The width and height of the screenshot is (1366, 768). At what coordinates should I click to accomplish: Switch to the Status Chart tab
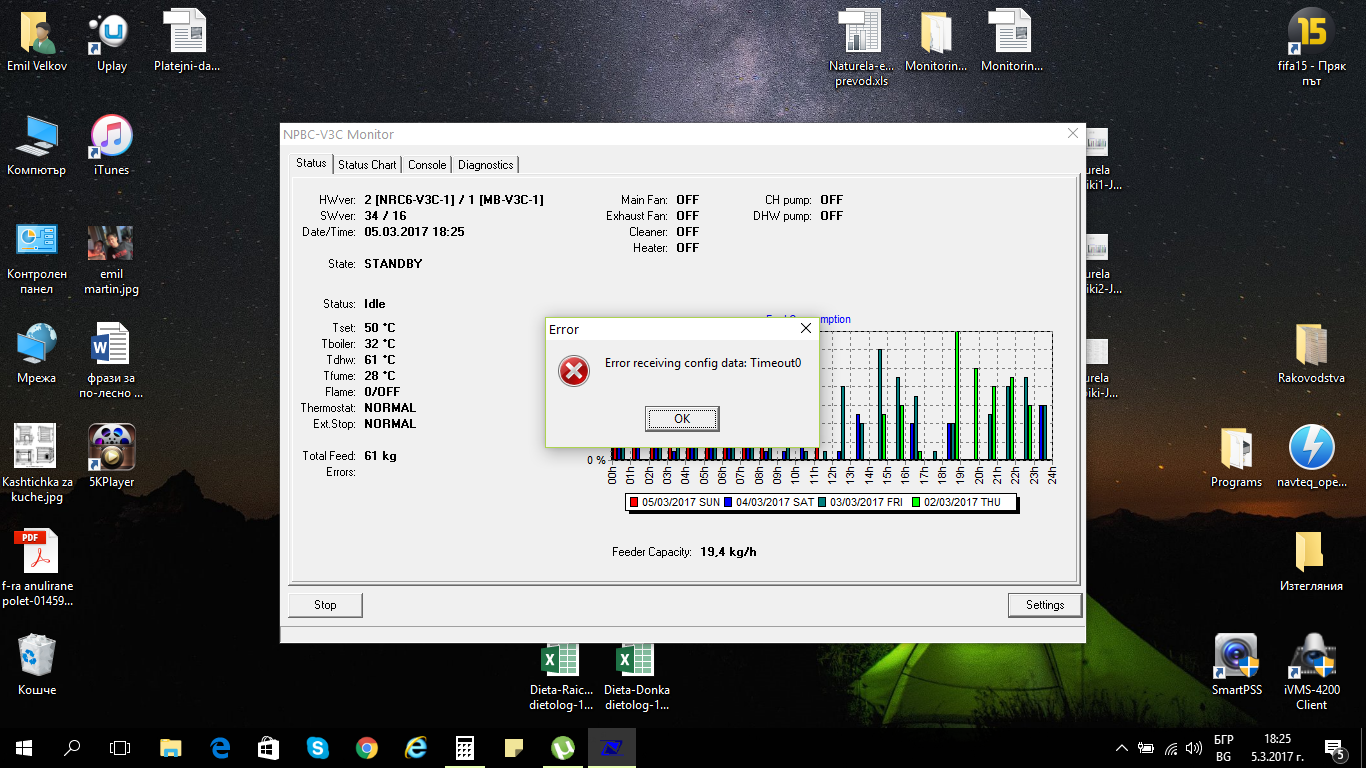(x=367, y=164)
